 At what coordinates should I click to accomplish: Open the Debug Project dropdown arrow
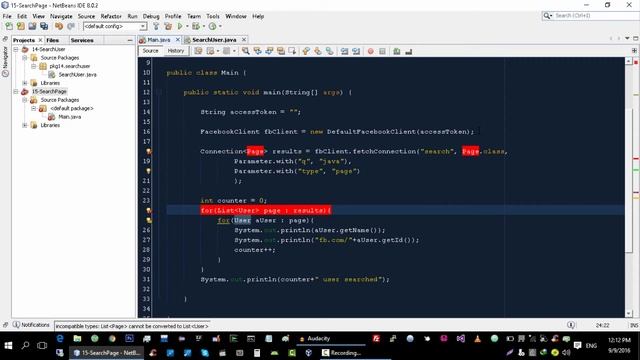[x=204, y=26]
